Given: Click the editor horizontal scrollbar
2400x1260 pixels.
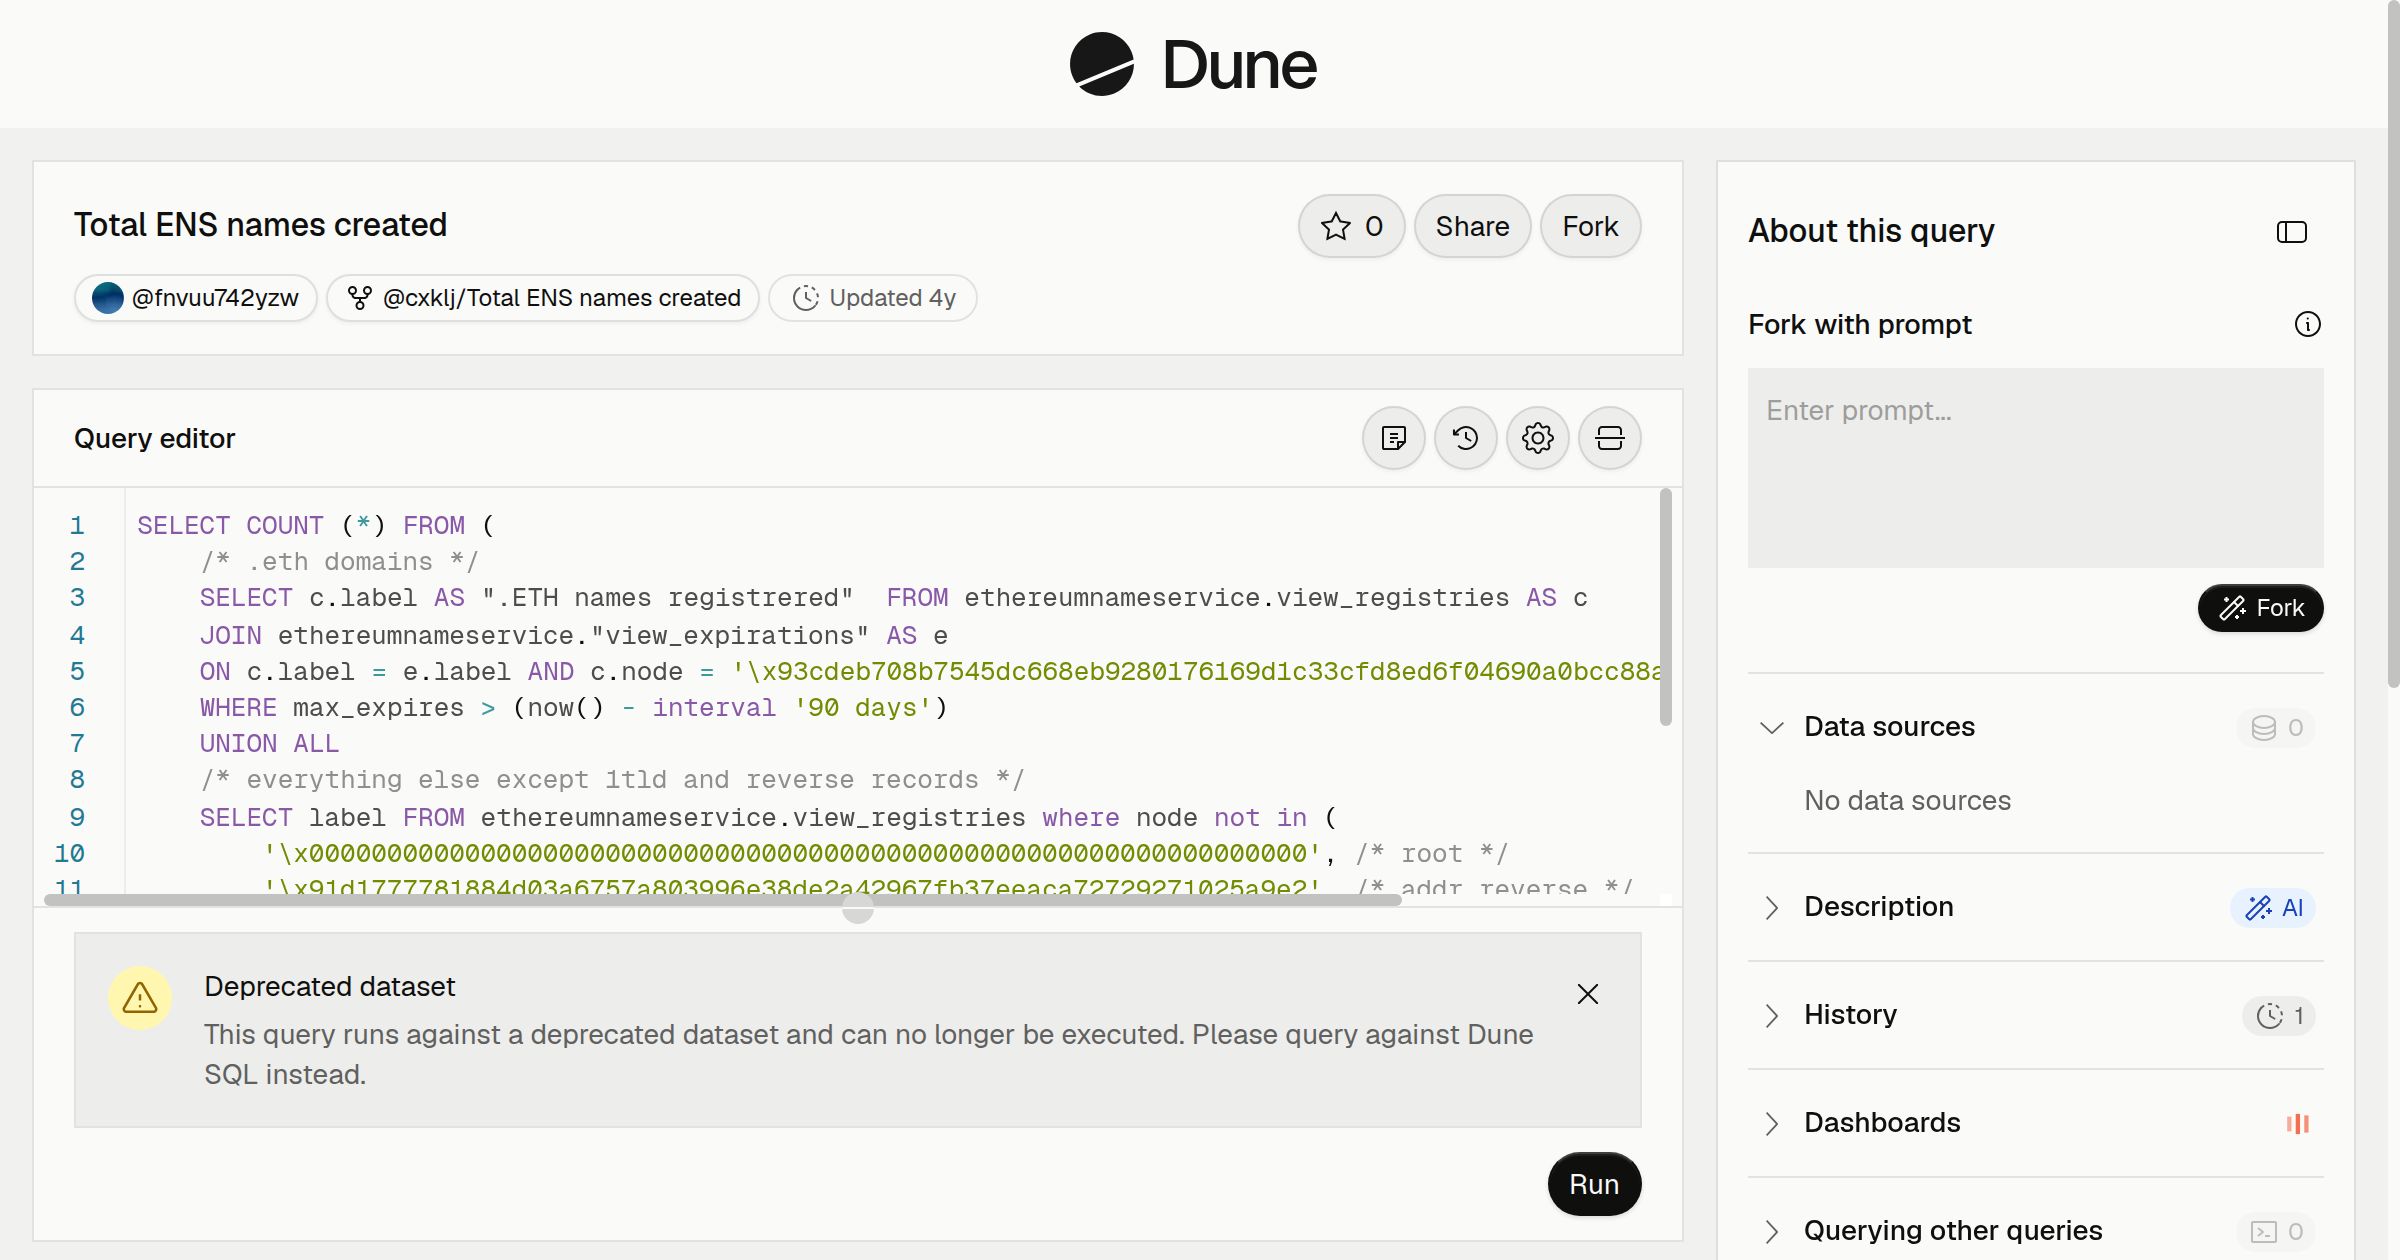Looking at the screenshot, I should coord(722,900).
